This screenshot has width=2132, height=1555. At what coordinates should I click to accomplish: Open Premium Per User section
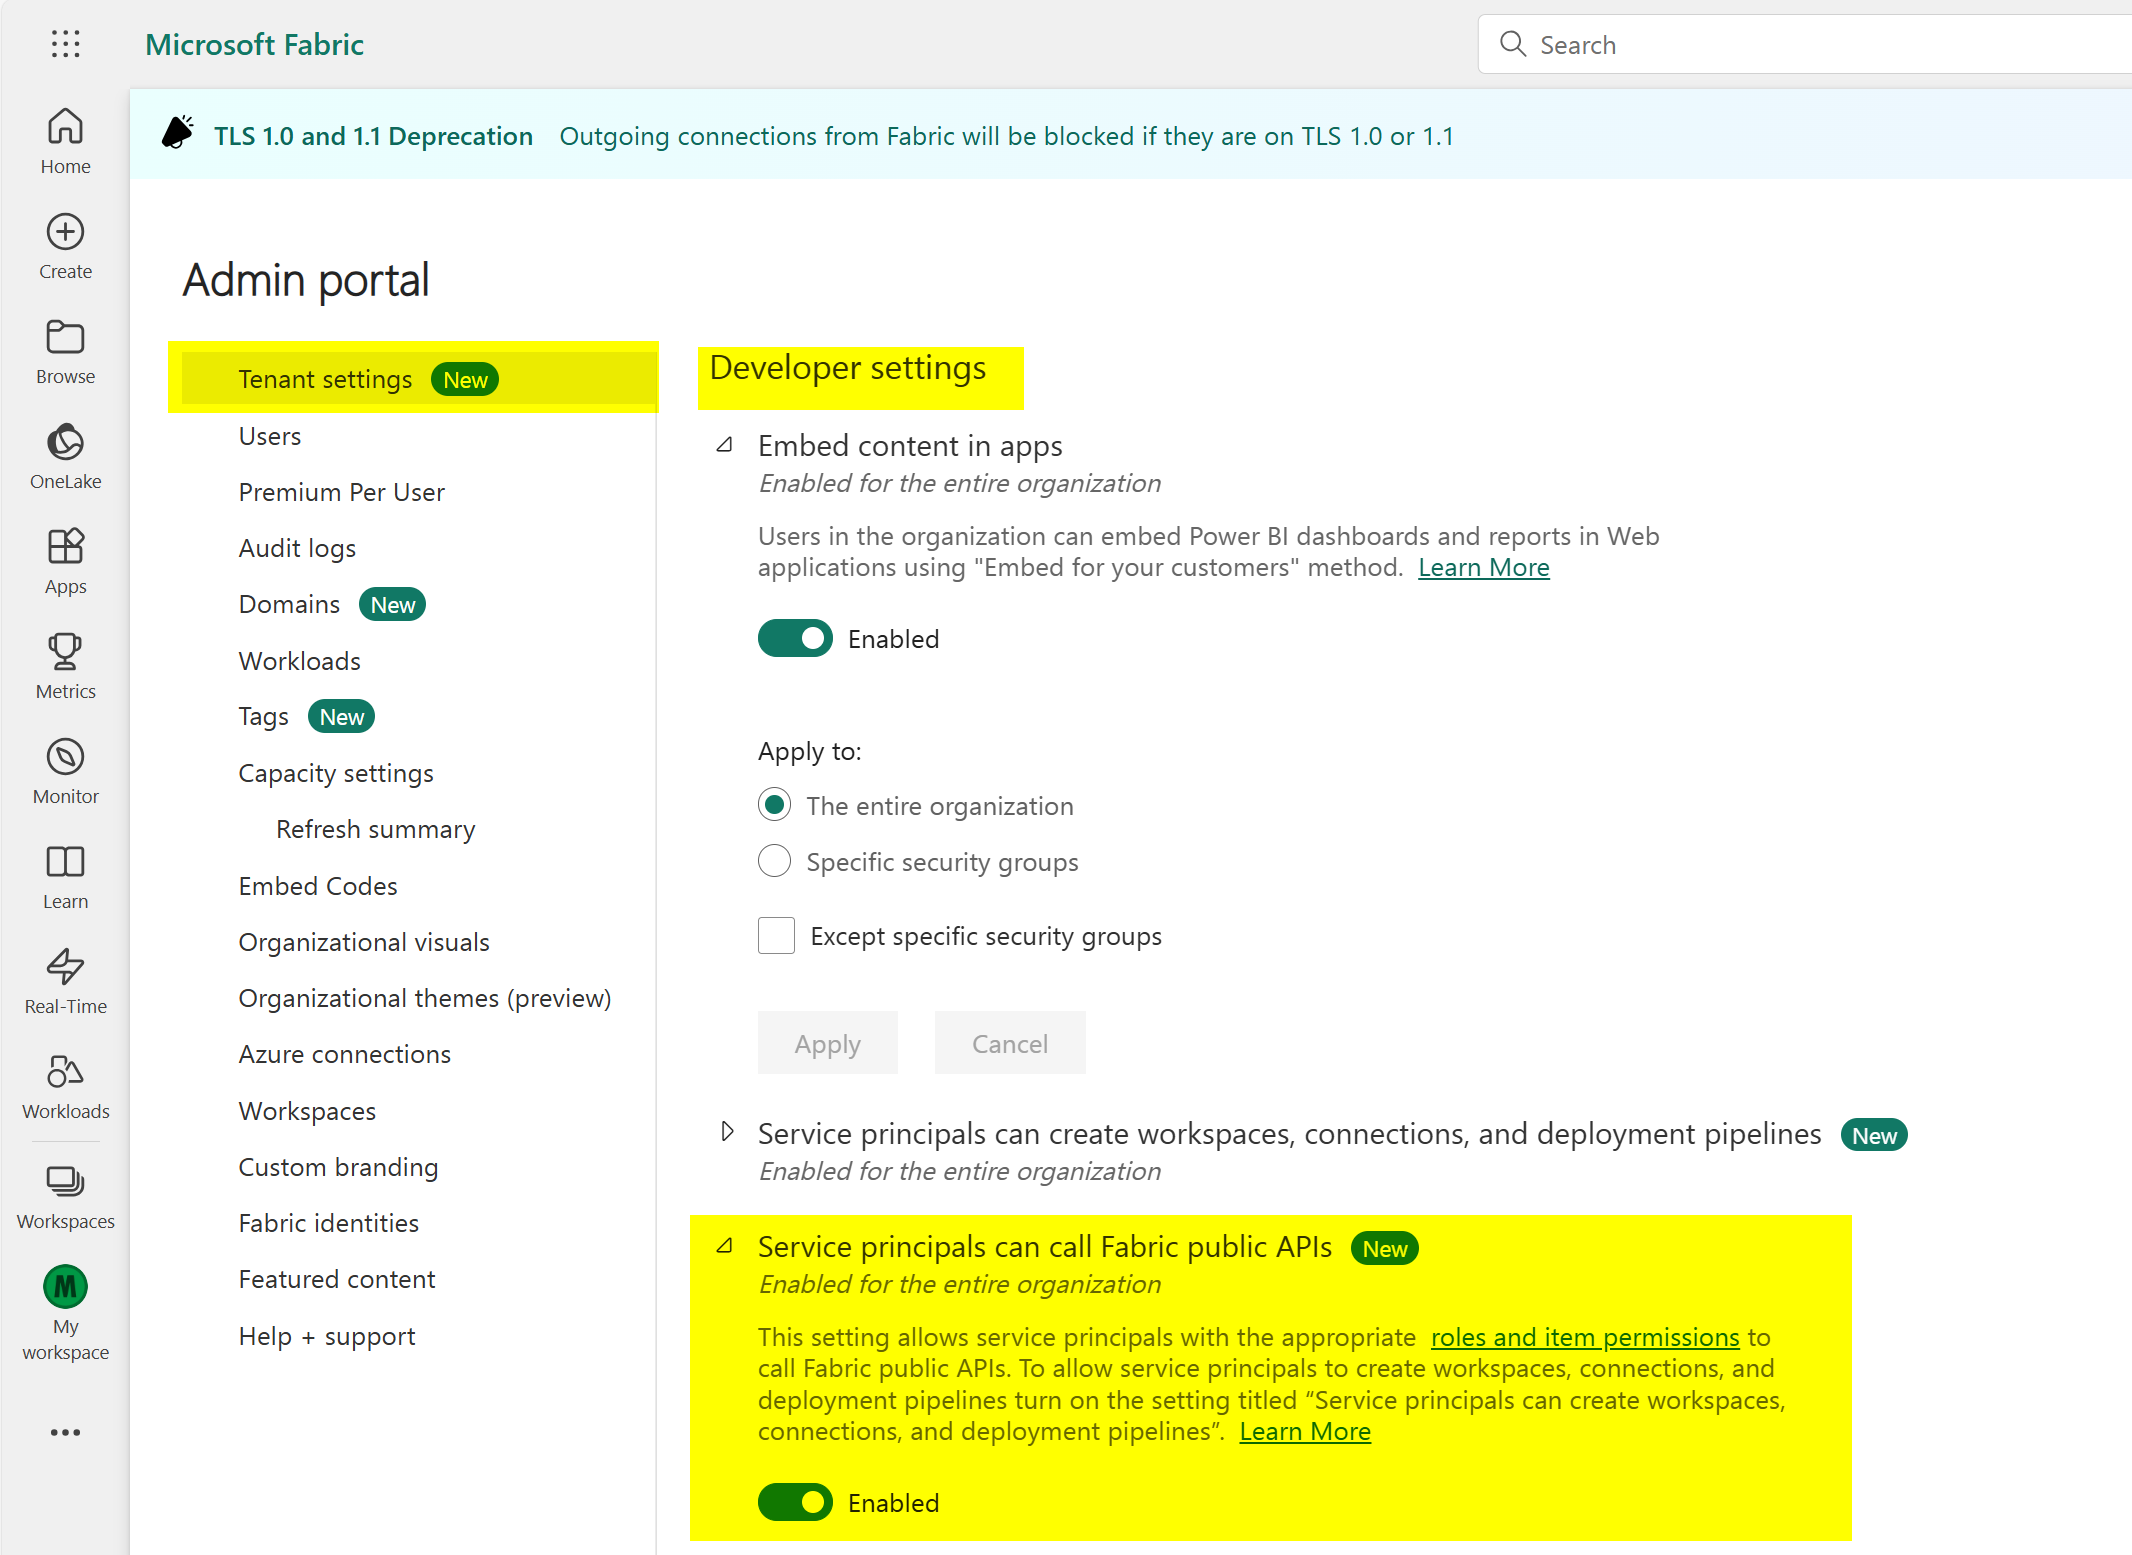click(342, 492)
